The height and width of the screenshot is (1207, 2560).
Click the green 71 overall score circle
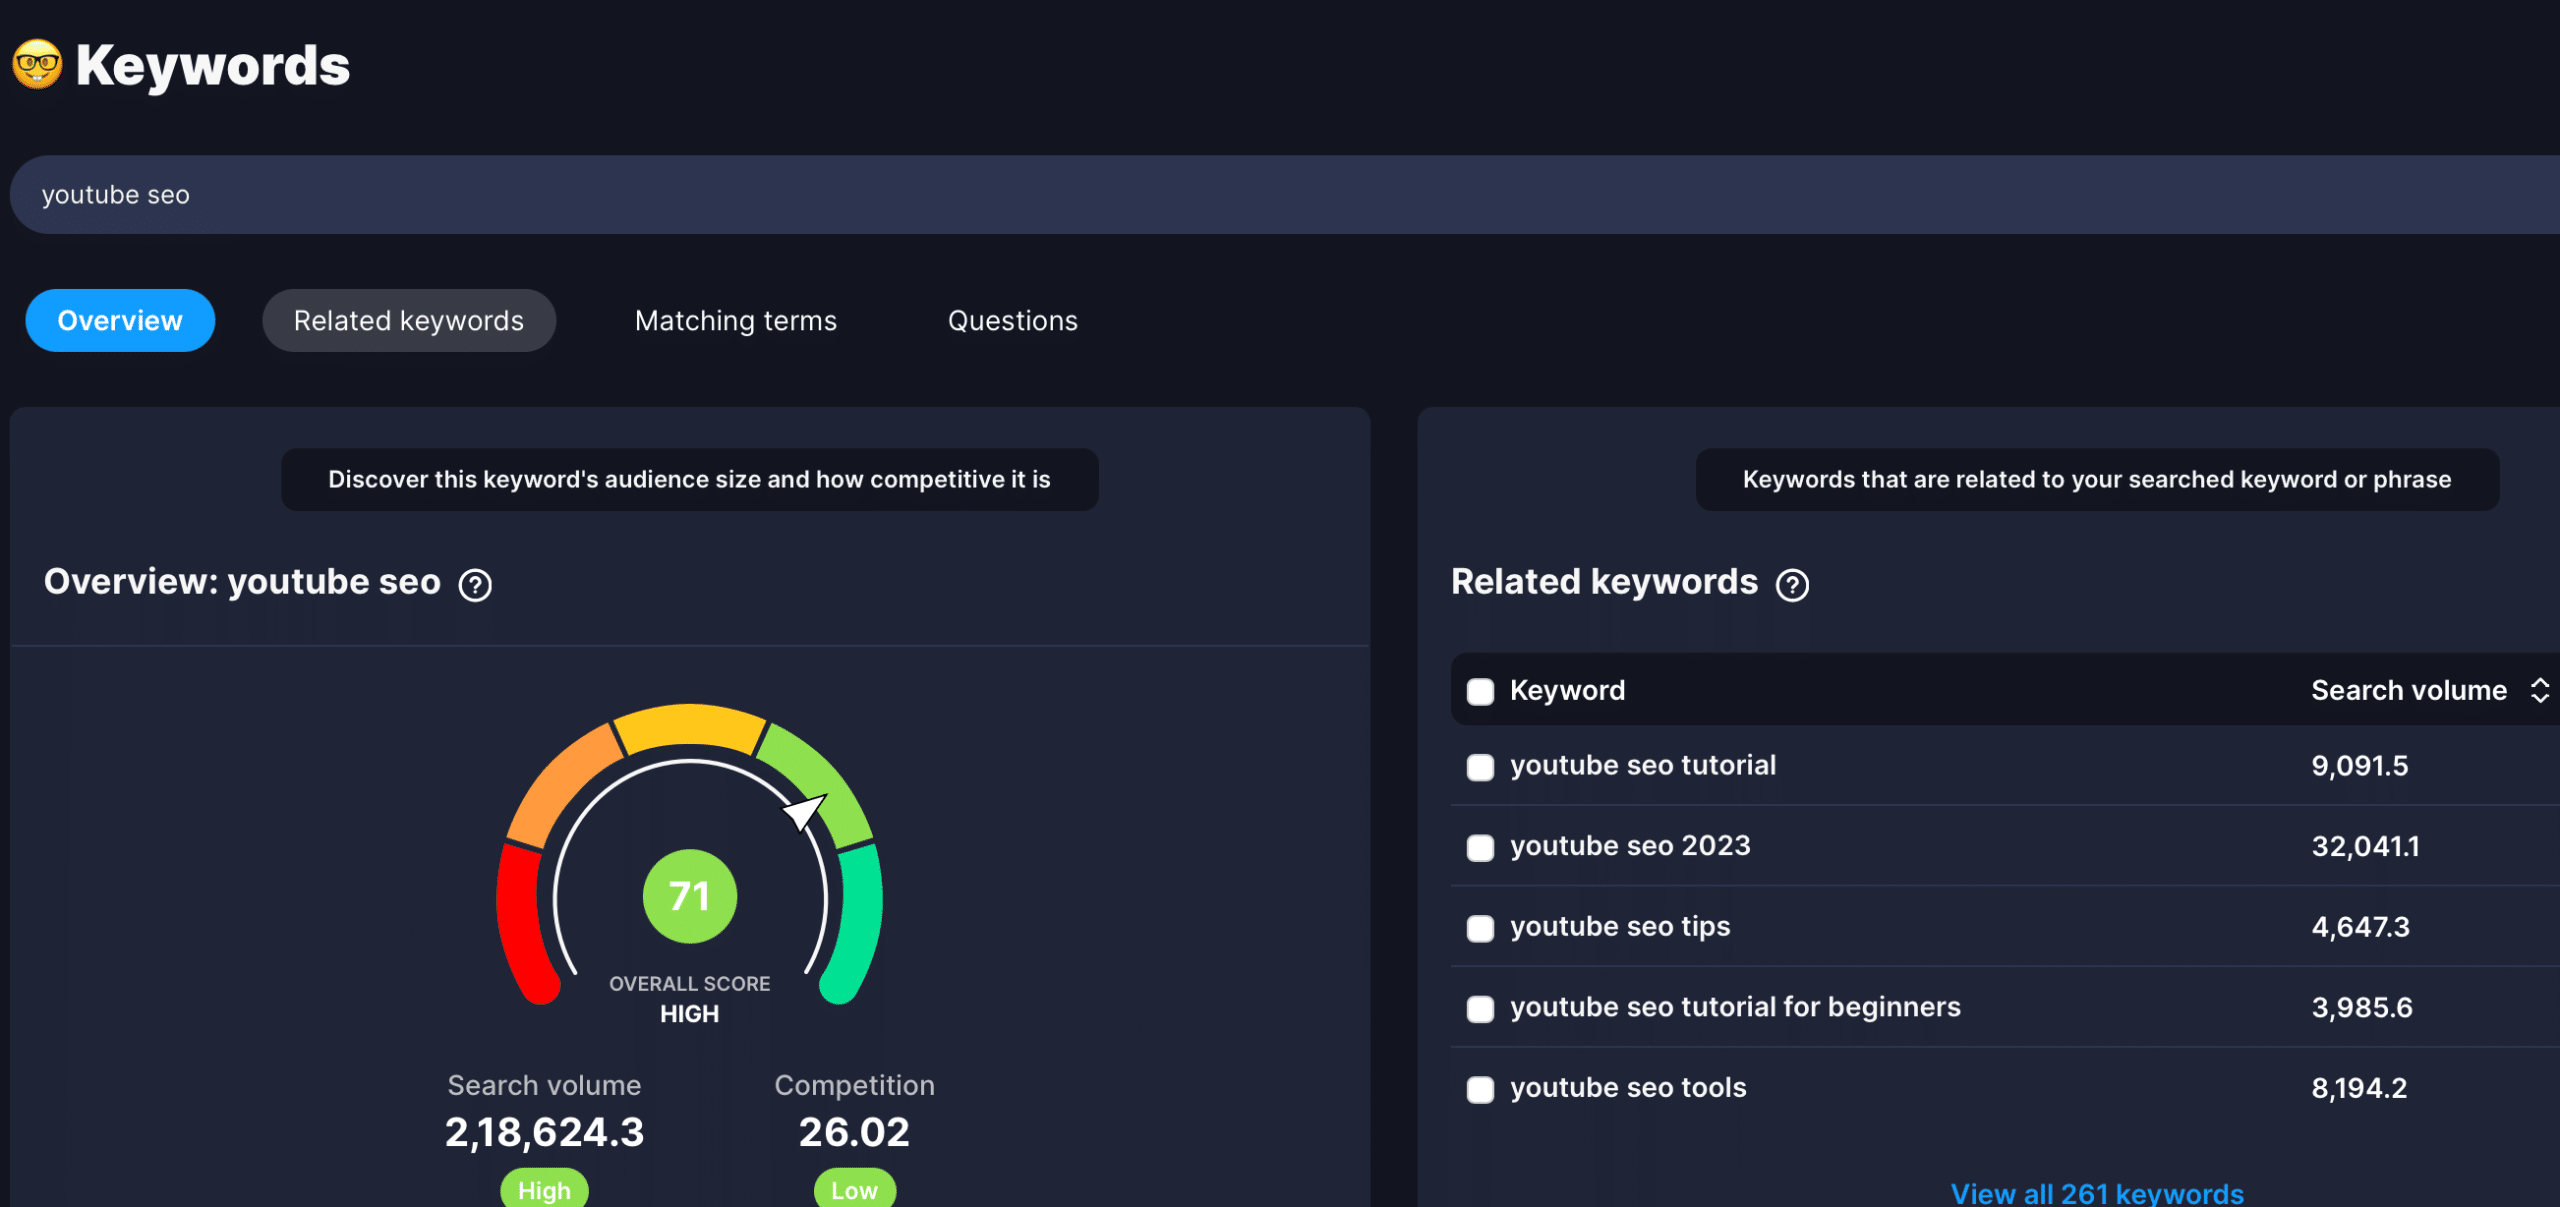[x=690, y=896]
